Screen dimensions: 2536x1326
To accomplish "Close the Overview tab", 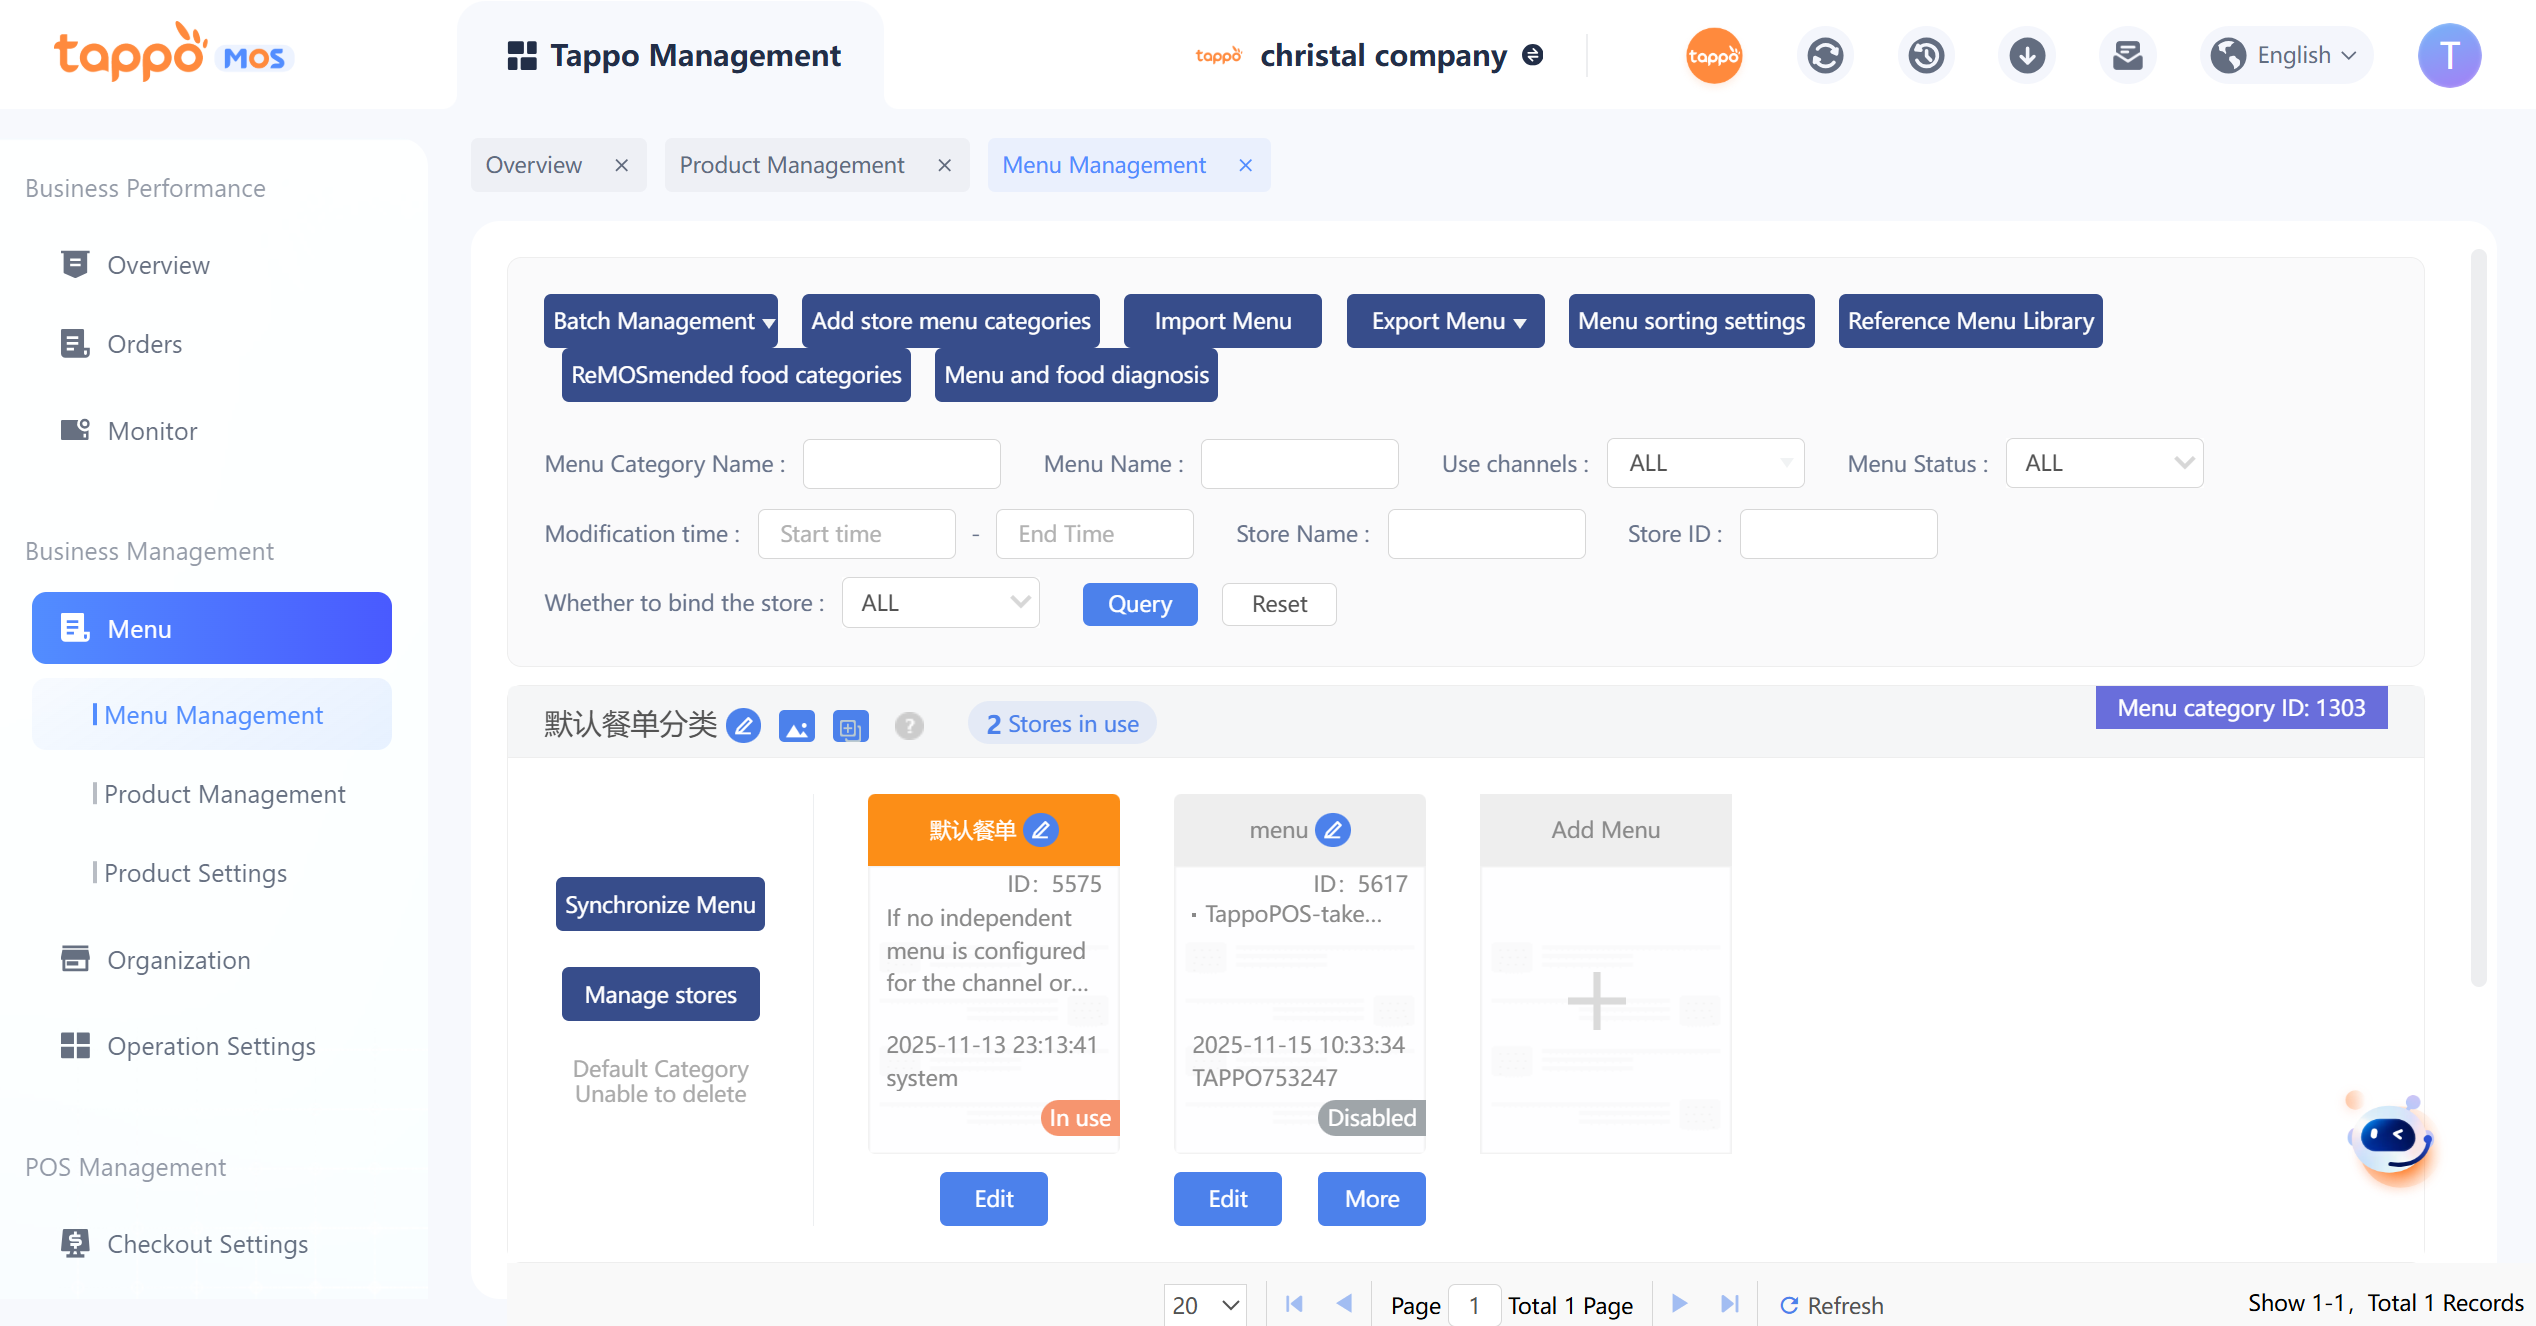I will 621,165.
